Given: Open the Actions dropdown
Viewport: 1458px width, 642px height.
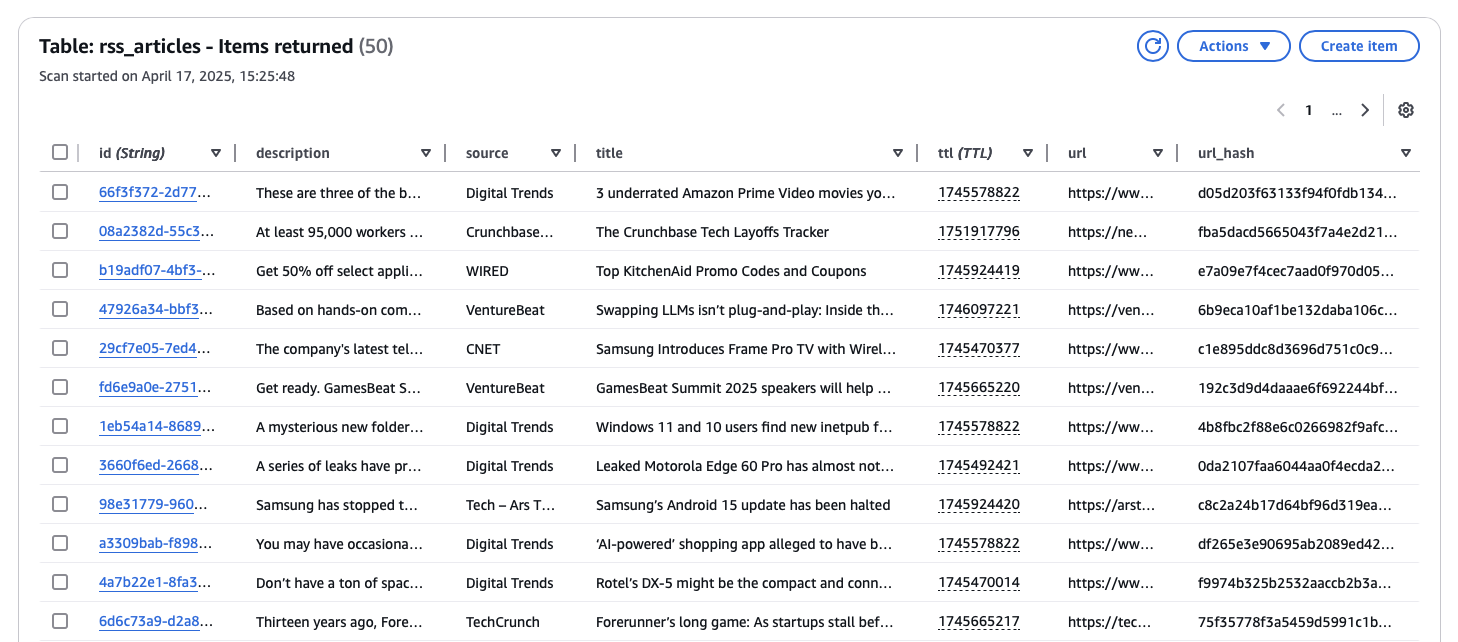Looking at the screenshot, I should 1234,46.
